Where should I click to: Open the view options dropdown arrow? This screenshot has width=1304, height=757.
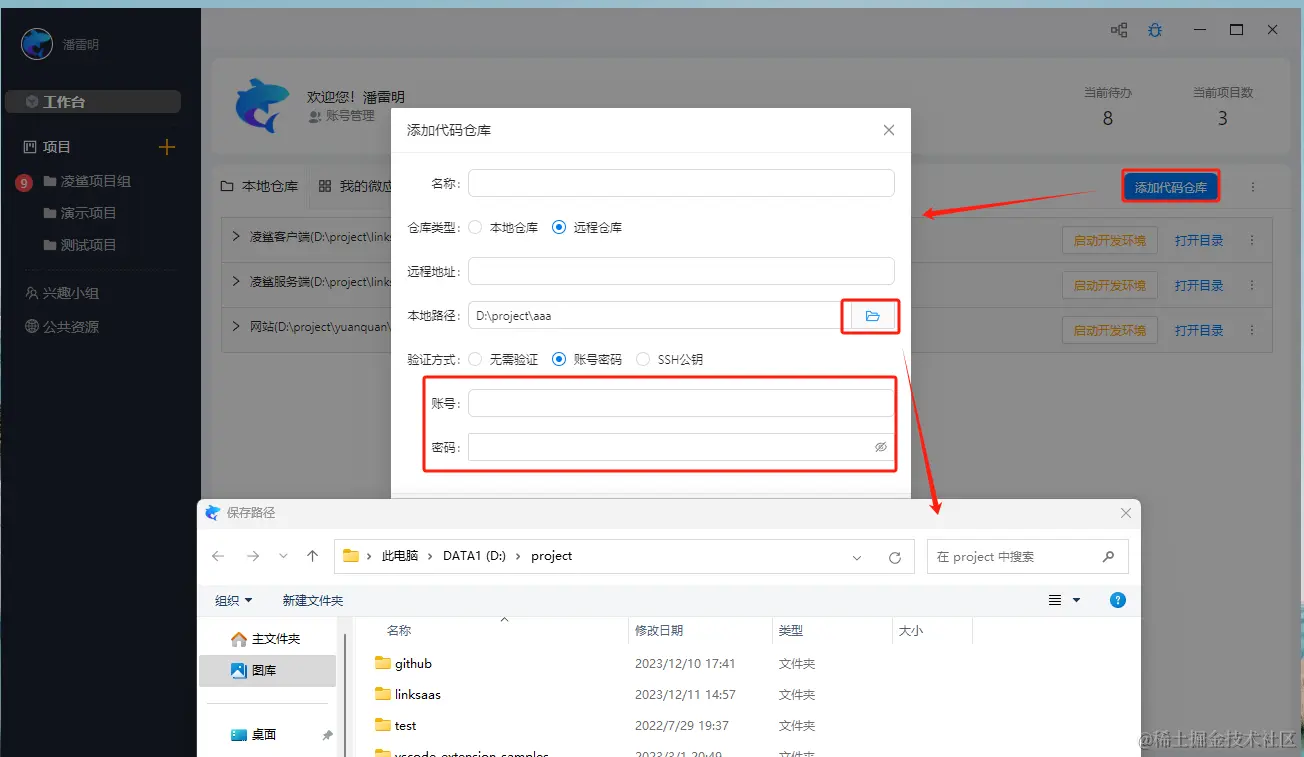click(x=1077, y=600)
